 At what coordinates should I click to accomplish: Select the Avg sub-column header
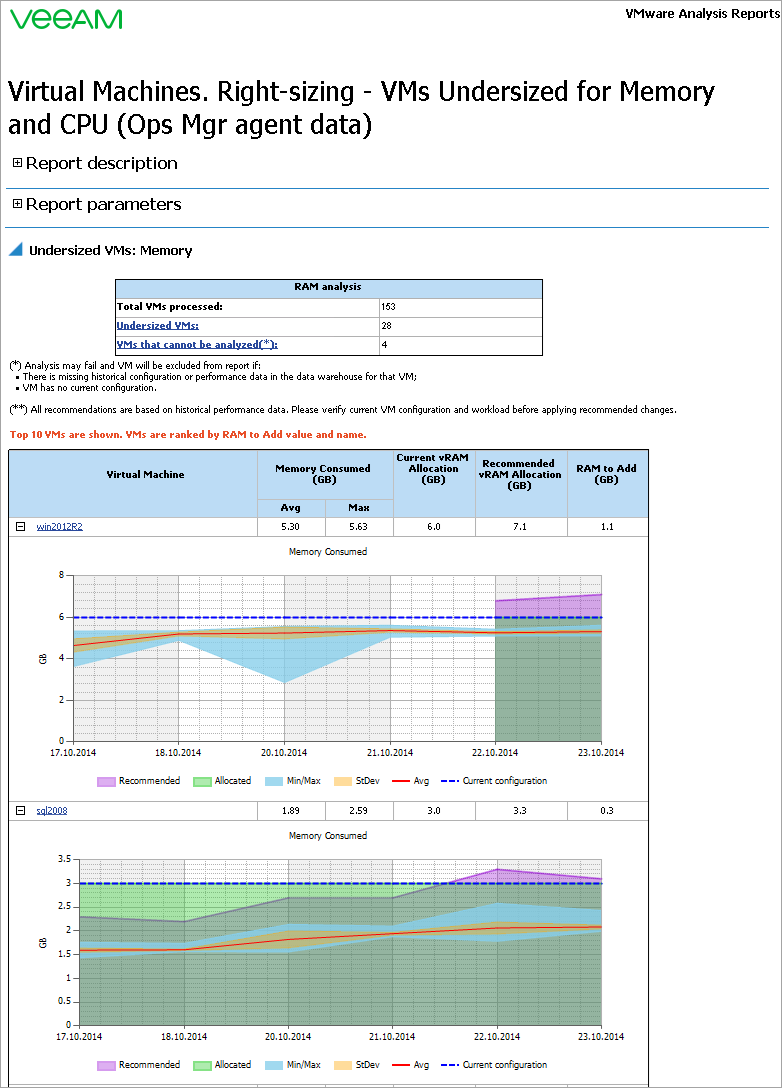coord(291,508)
